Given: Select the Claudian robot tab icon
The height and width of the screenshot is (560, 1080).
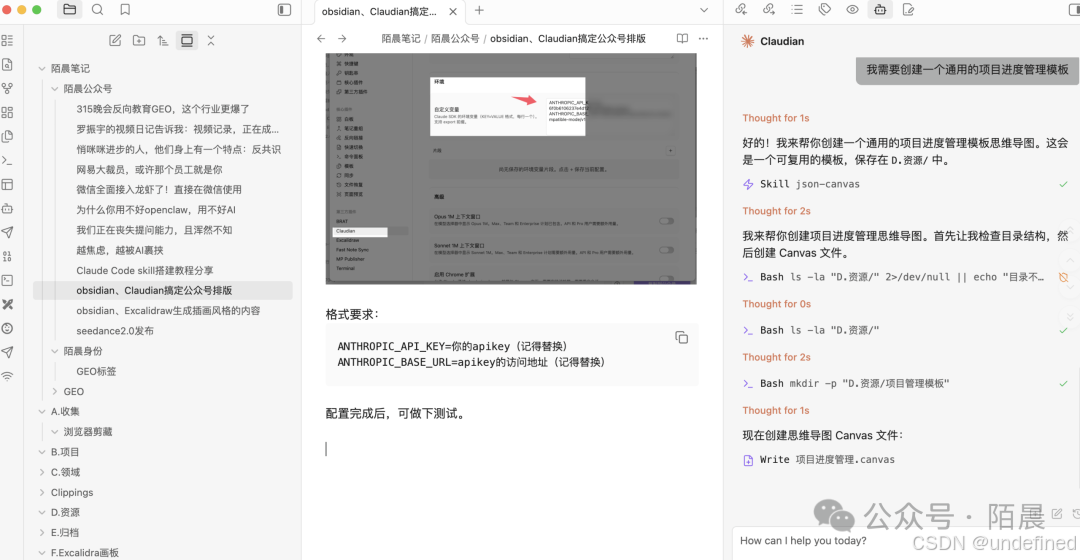Looking at the screenshot, I should (880, 10).
